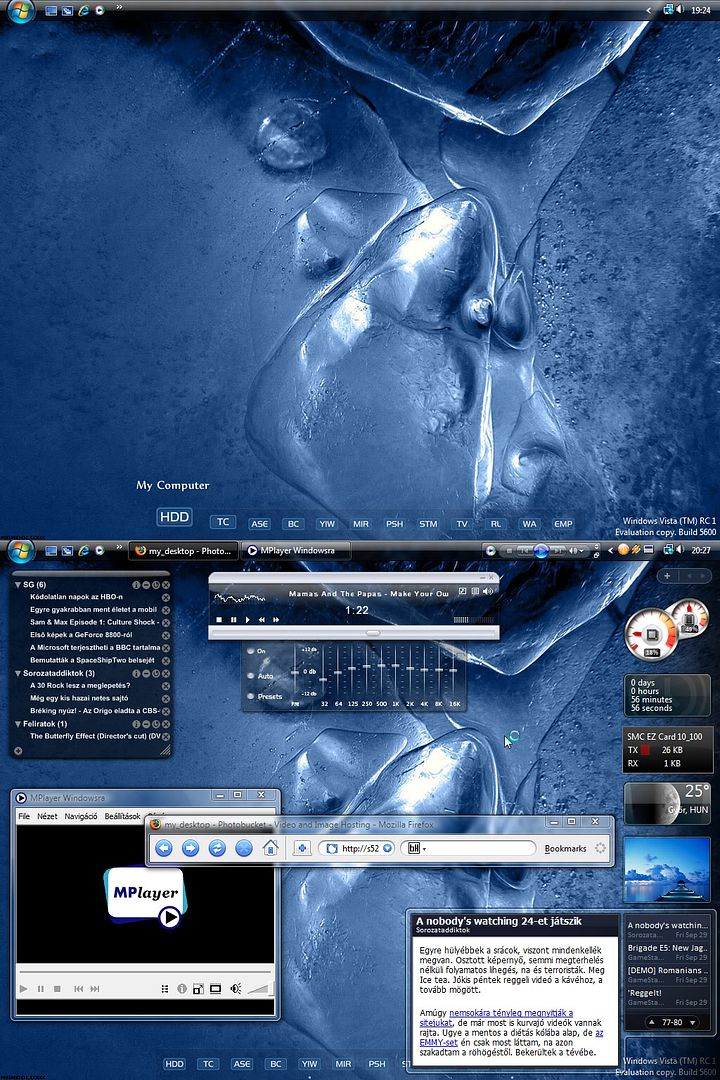Enable the equalizer Auto option
Image resolution: width=720 pixels, height=1080 pixels.
click(x=250, y=676)
